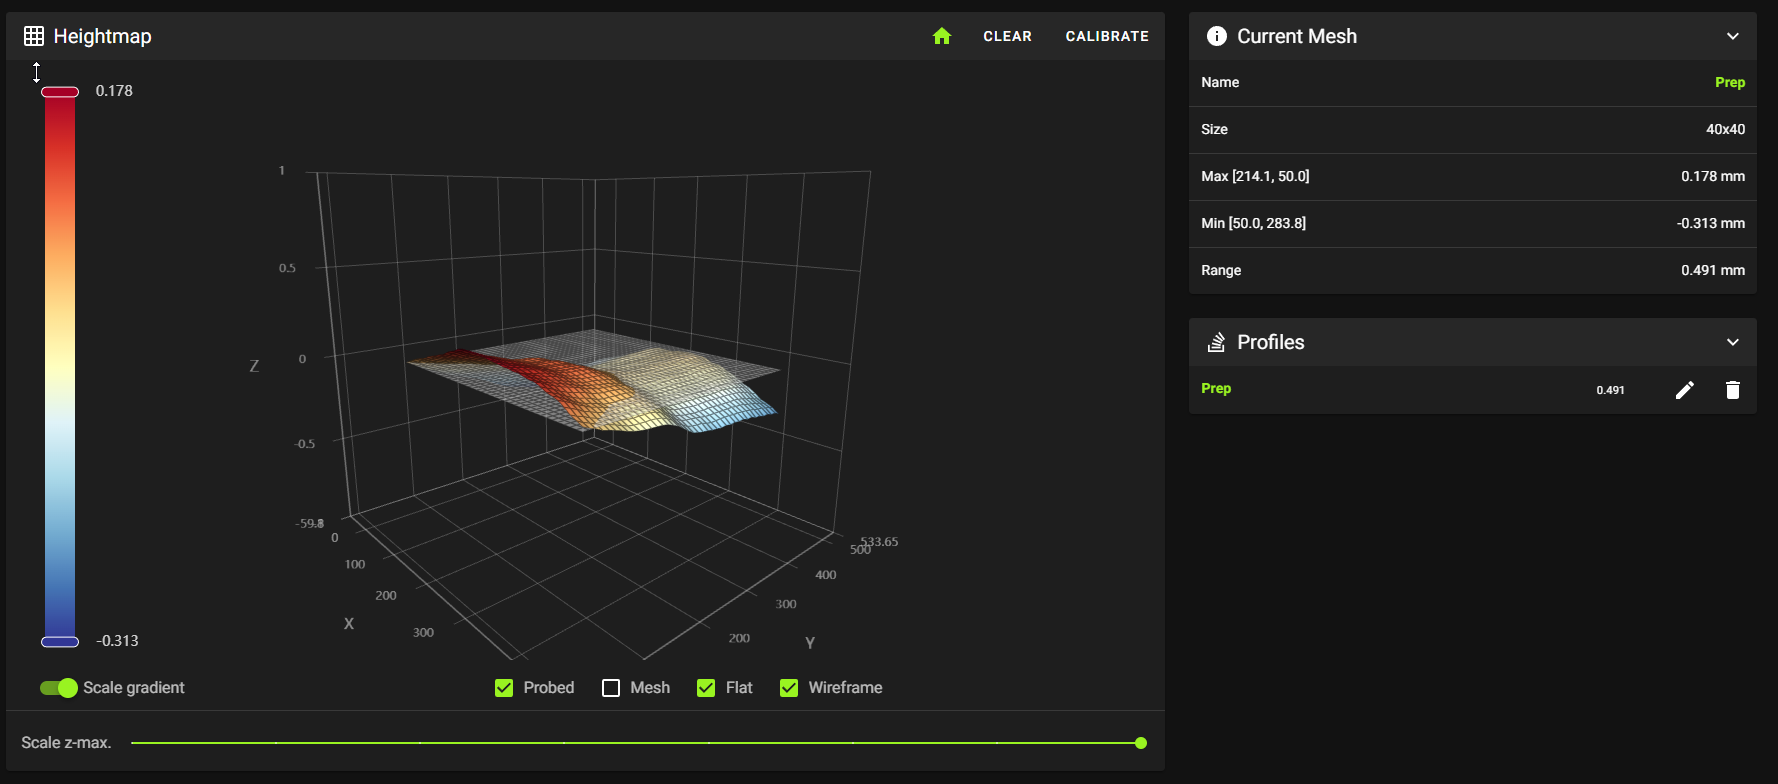This screenshot has width=1778, height=784.
Task: Enable the Mesh checkbox
Action: tap(611, 688)
